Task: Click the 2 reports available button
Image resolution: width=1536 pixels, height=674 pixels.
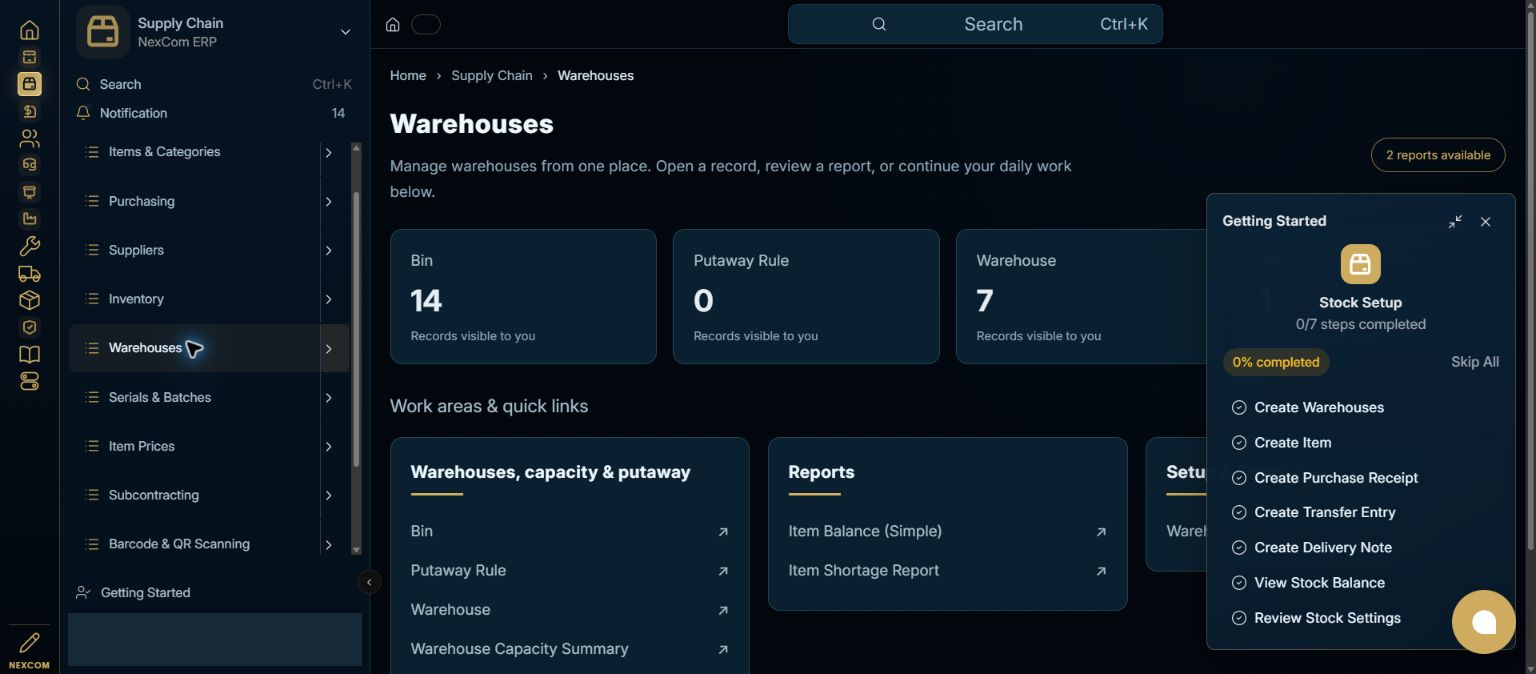Action: 1438,155
